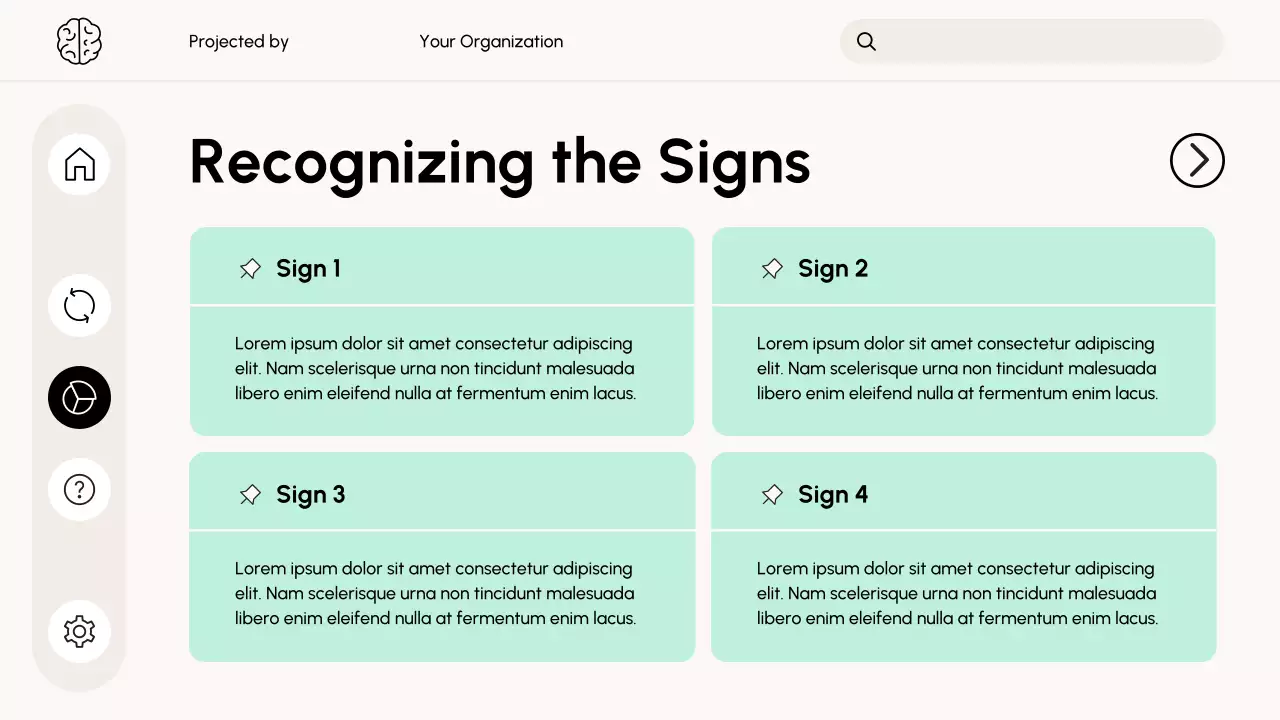Image resolution: width=1280 pixels, height=720 pixels.
Task: Click the brain logo icon
Action: [79, 42]
